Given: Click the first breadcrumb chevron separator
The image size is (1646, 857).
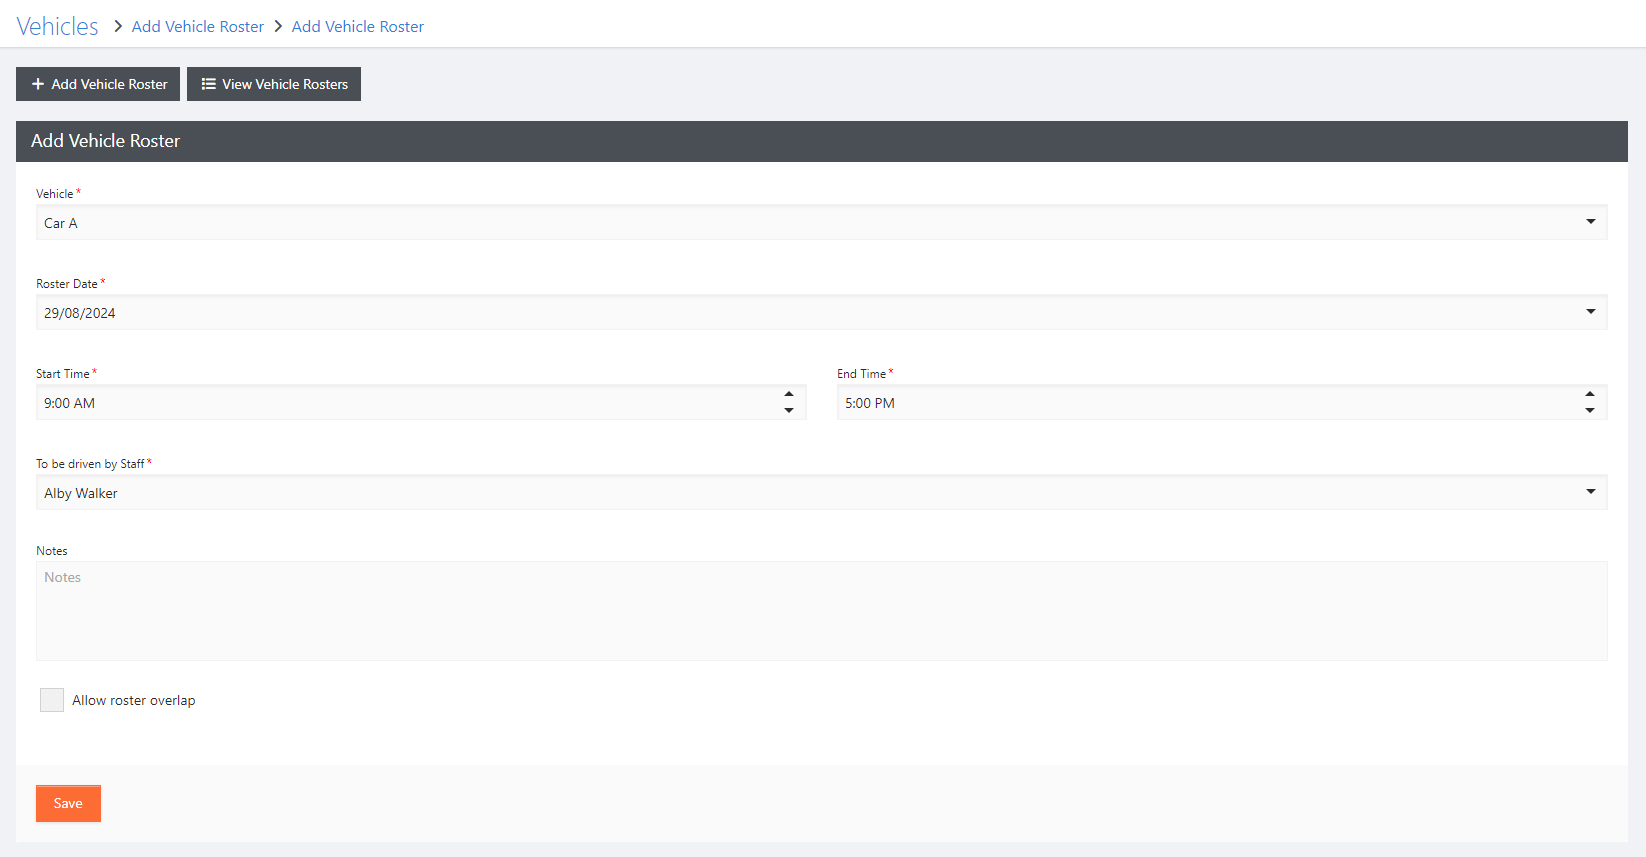Looking at the screenshot, I should 117,26.
